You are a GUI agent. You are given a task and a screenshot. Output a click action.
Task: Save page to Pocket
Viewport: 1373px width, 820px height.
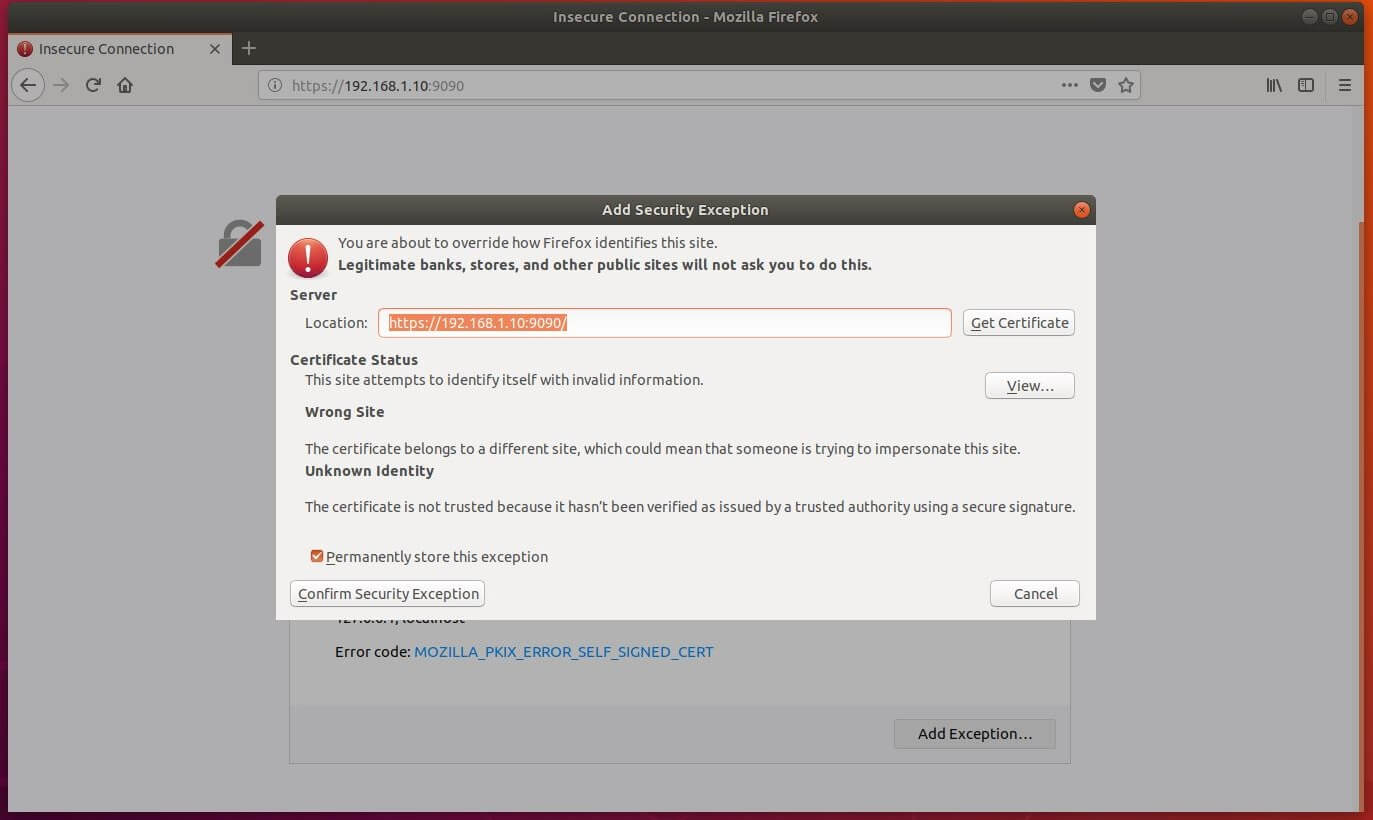point(1097,85)
